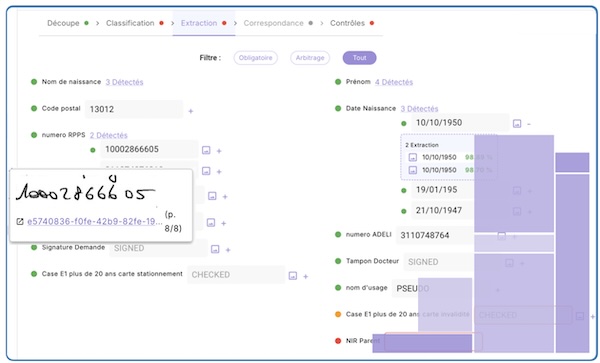Image resolution: width=600 pixels, height=363 pixels.
Task: Expand 4 Détectés for Prénom
Action: coord(394,82)
